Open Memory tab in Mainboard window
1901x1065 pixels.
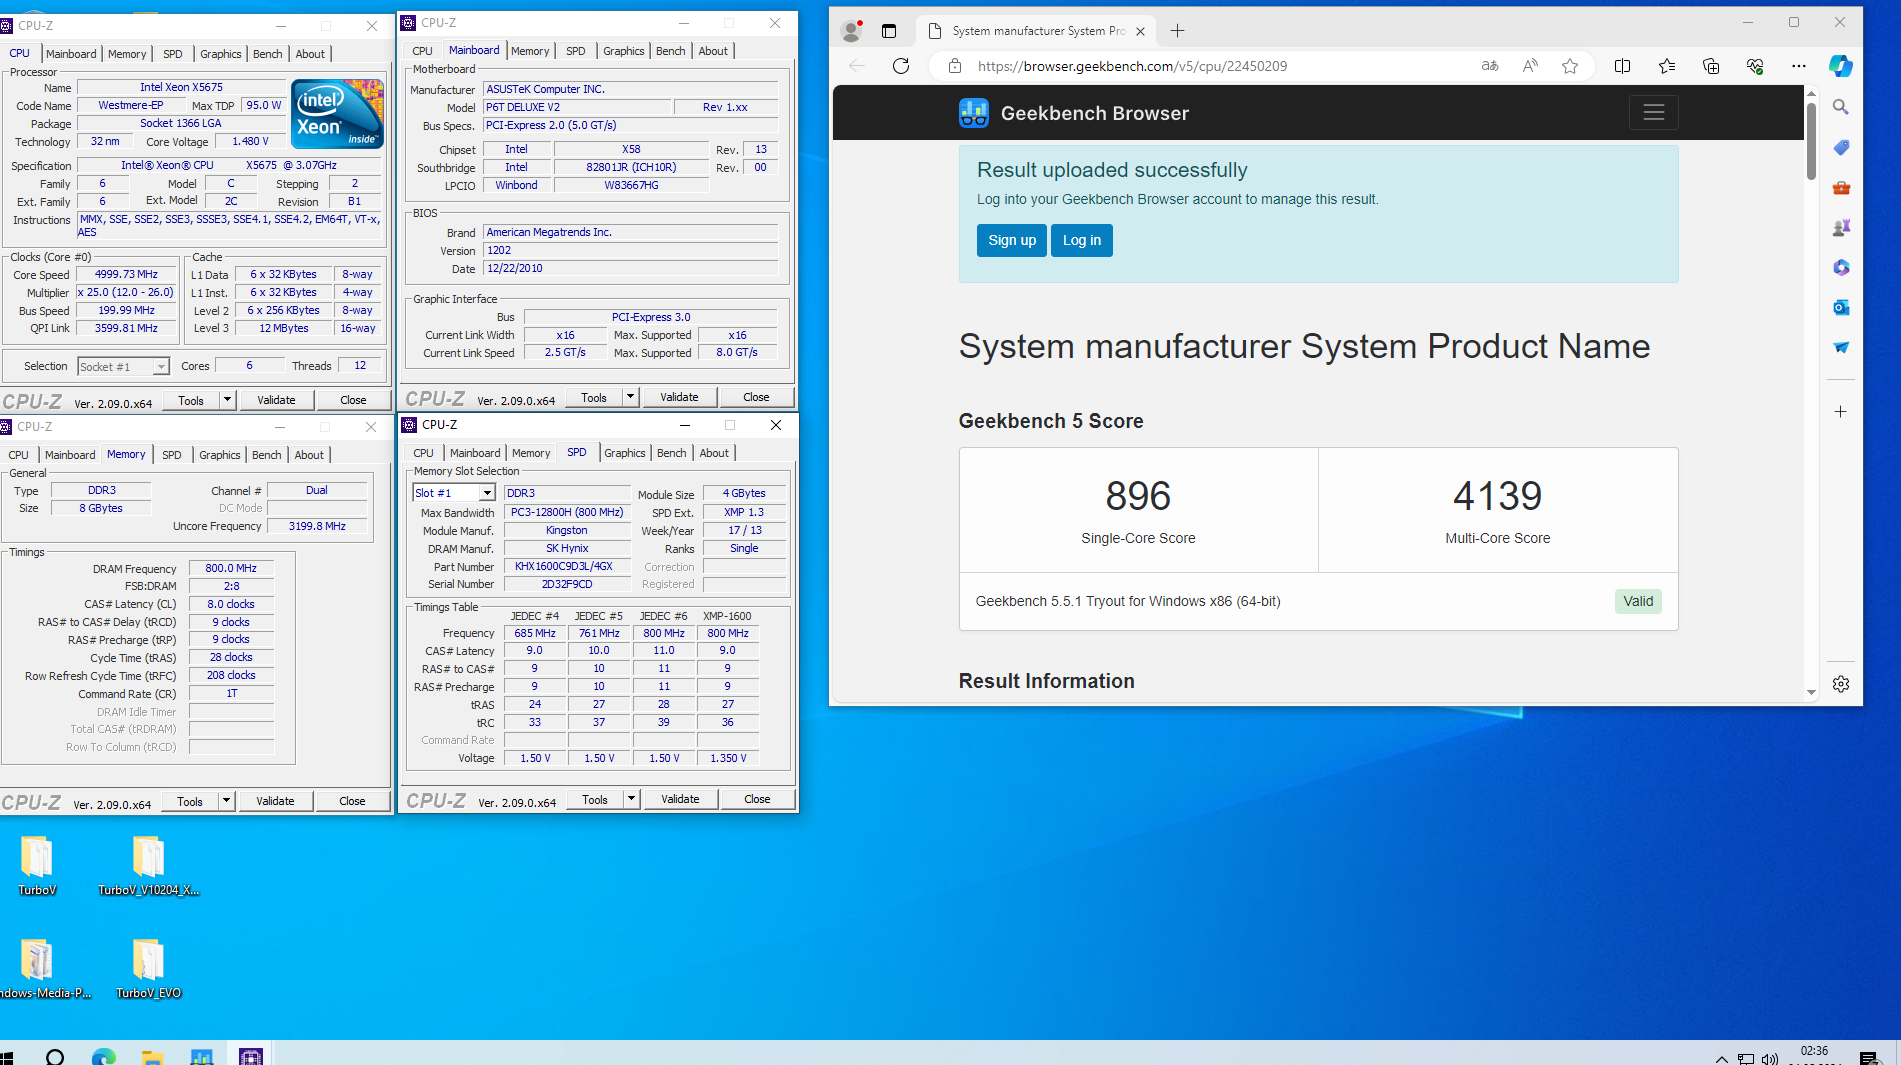click(x=530, y=51)
